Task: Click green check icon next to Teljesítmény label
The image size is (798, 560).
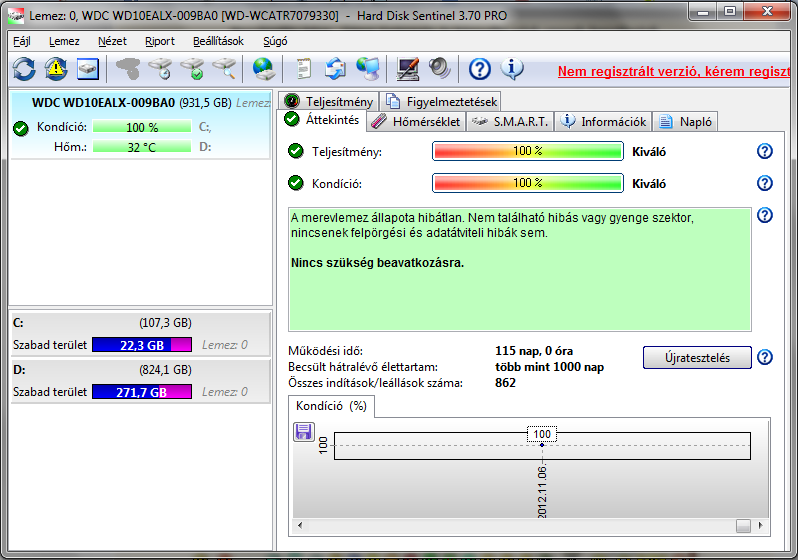Action: 296,151
